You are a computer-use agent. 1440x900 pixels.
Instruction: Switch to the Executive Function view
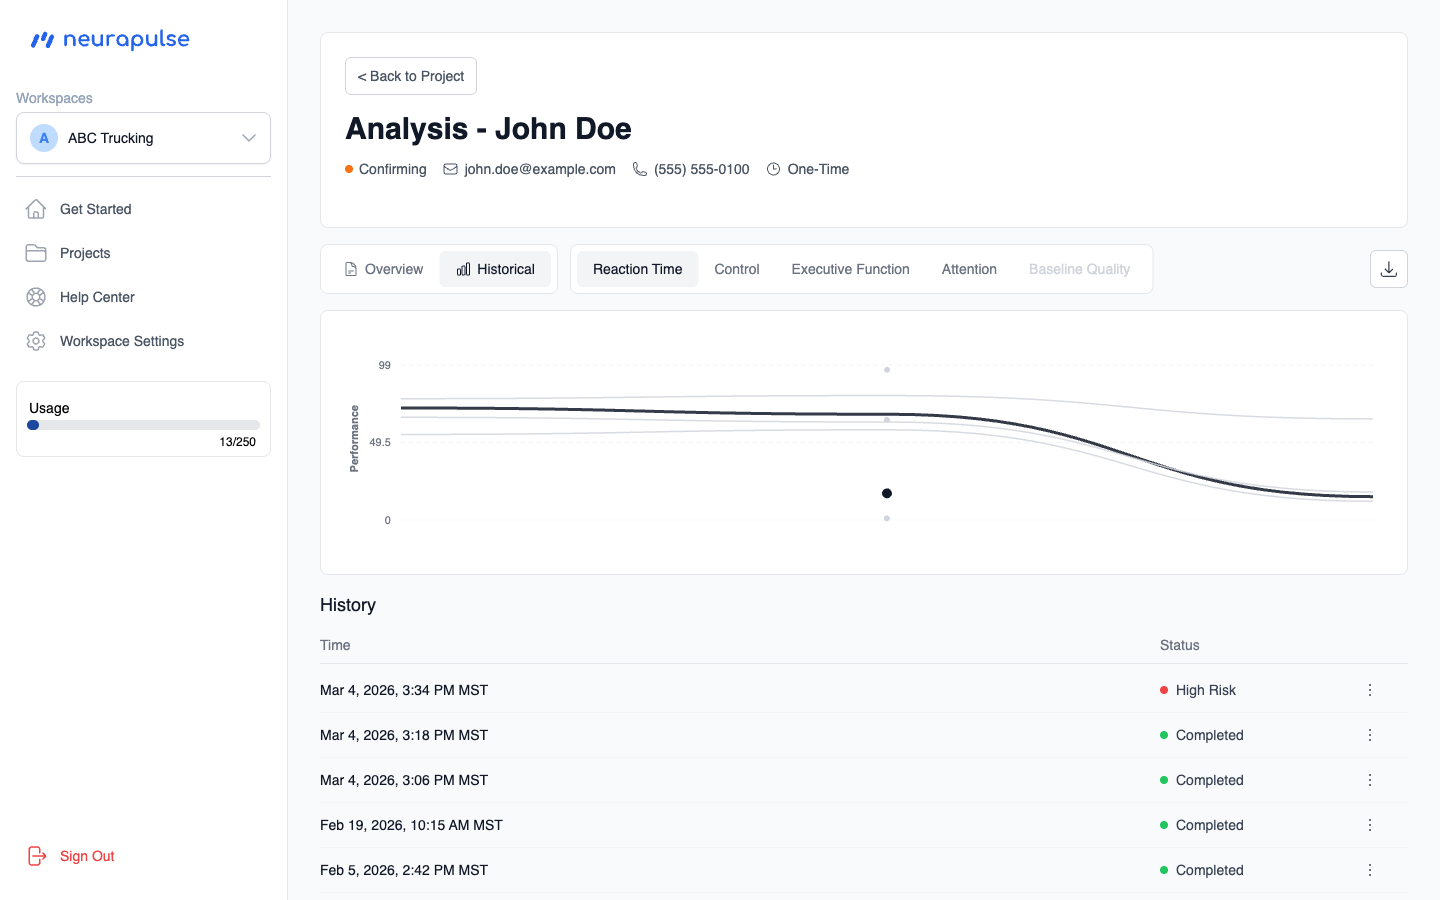[x=849, y=269]
